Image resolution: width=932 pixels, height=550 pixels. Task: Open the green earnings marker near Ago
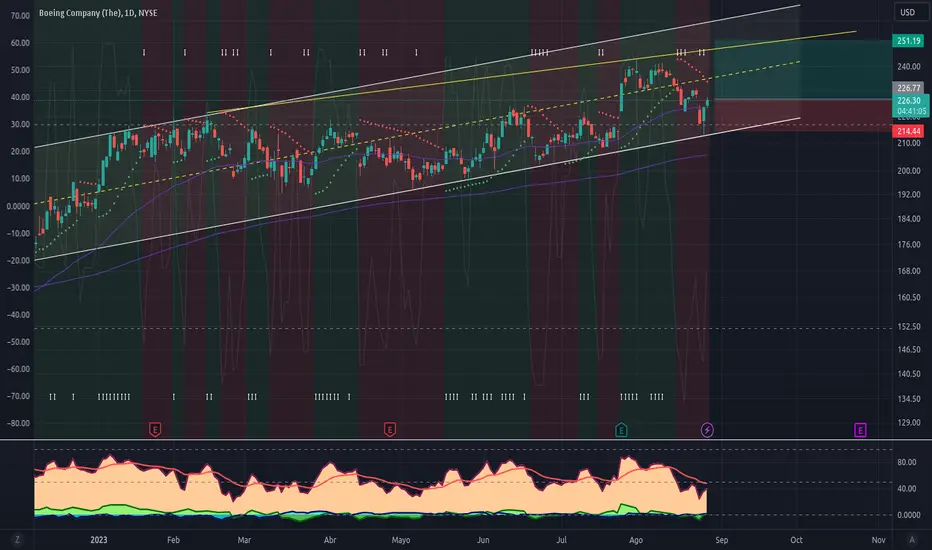pos(621,429)
